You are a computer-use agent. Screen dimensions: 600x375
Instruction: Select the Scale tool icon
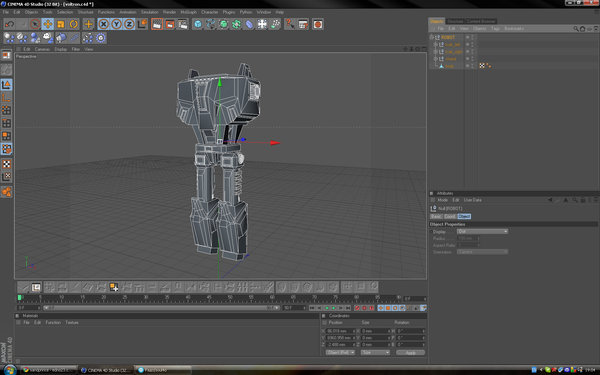tap(60, 24)
